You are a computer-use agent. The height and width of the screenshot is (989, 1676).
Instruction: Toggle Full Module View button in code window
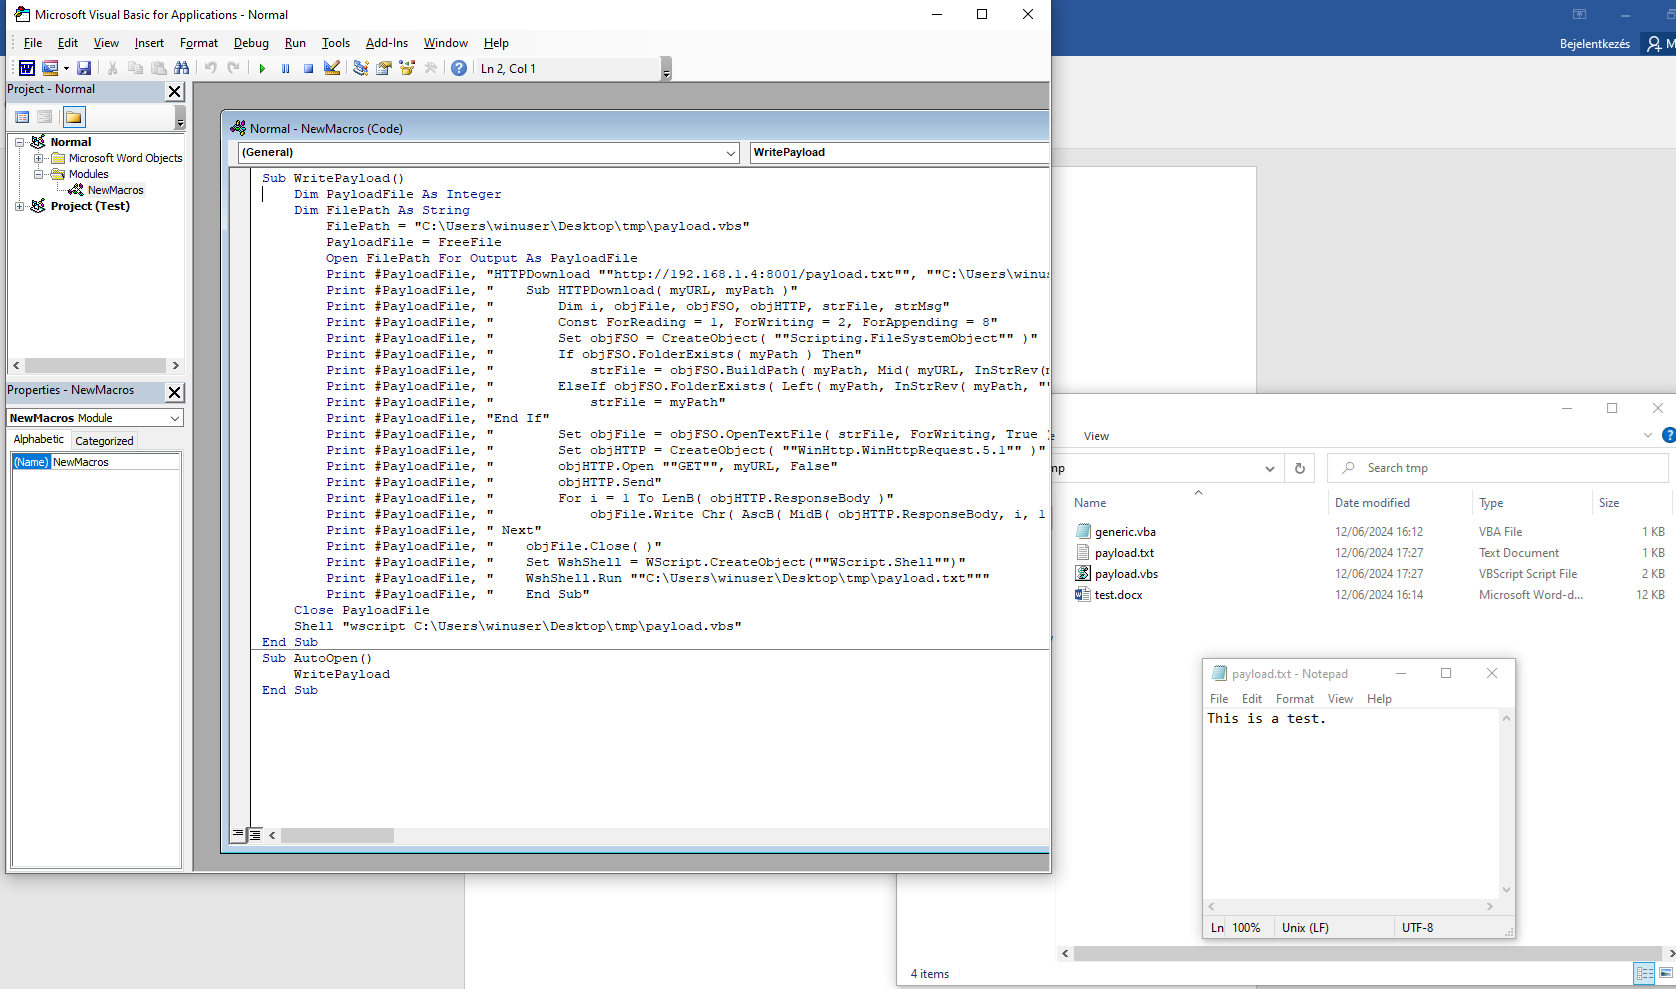pos(255,834)
